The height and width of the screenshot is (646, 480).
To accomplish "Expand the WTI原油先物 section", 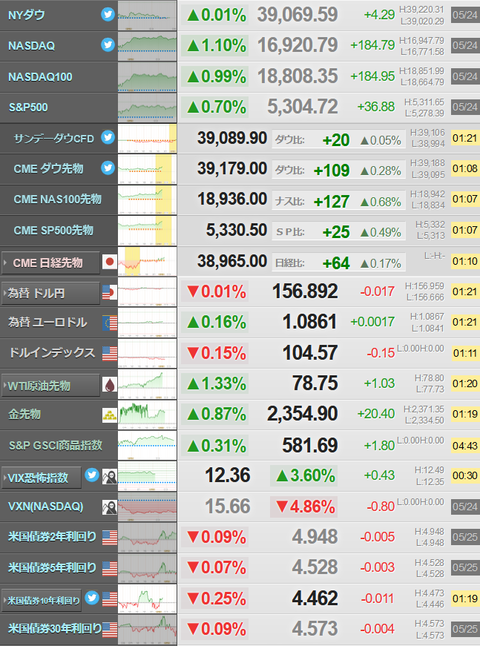I will coord(51,385).
